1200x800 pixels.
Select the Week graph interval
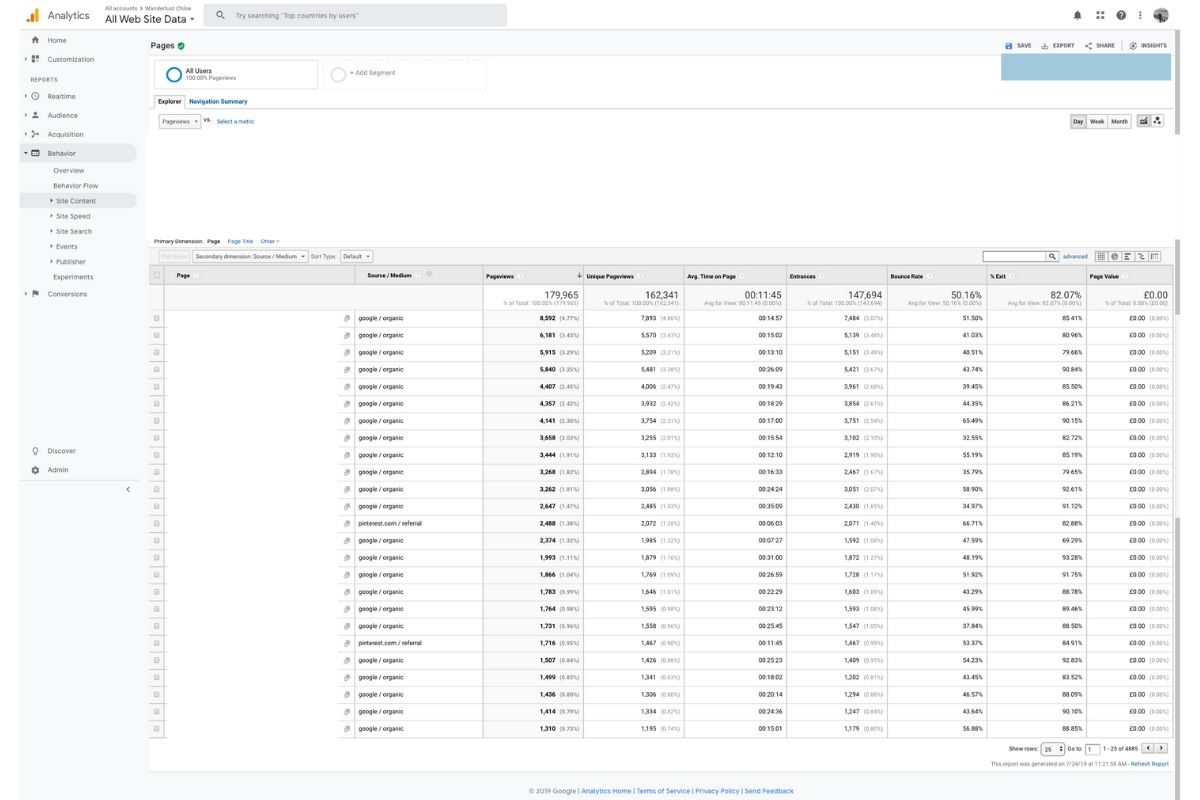[1097, 121]
